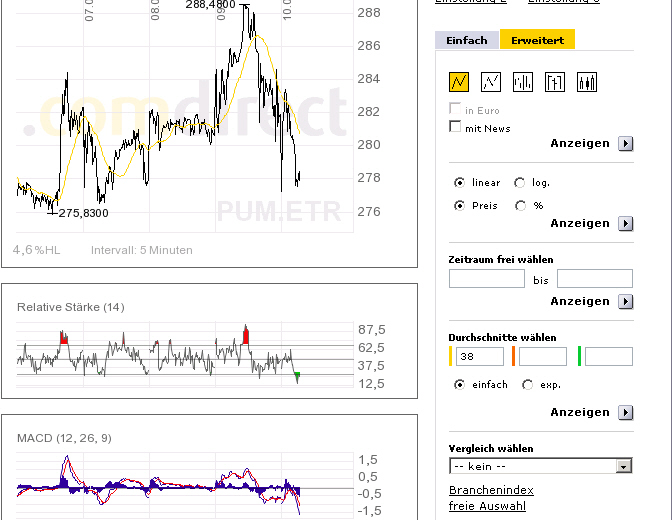The image size is (672, 520).
Task: Select the candlestick chart type icon
Action: 587,82
